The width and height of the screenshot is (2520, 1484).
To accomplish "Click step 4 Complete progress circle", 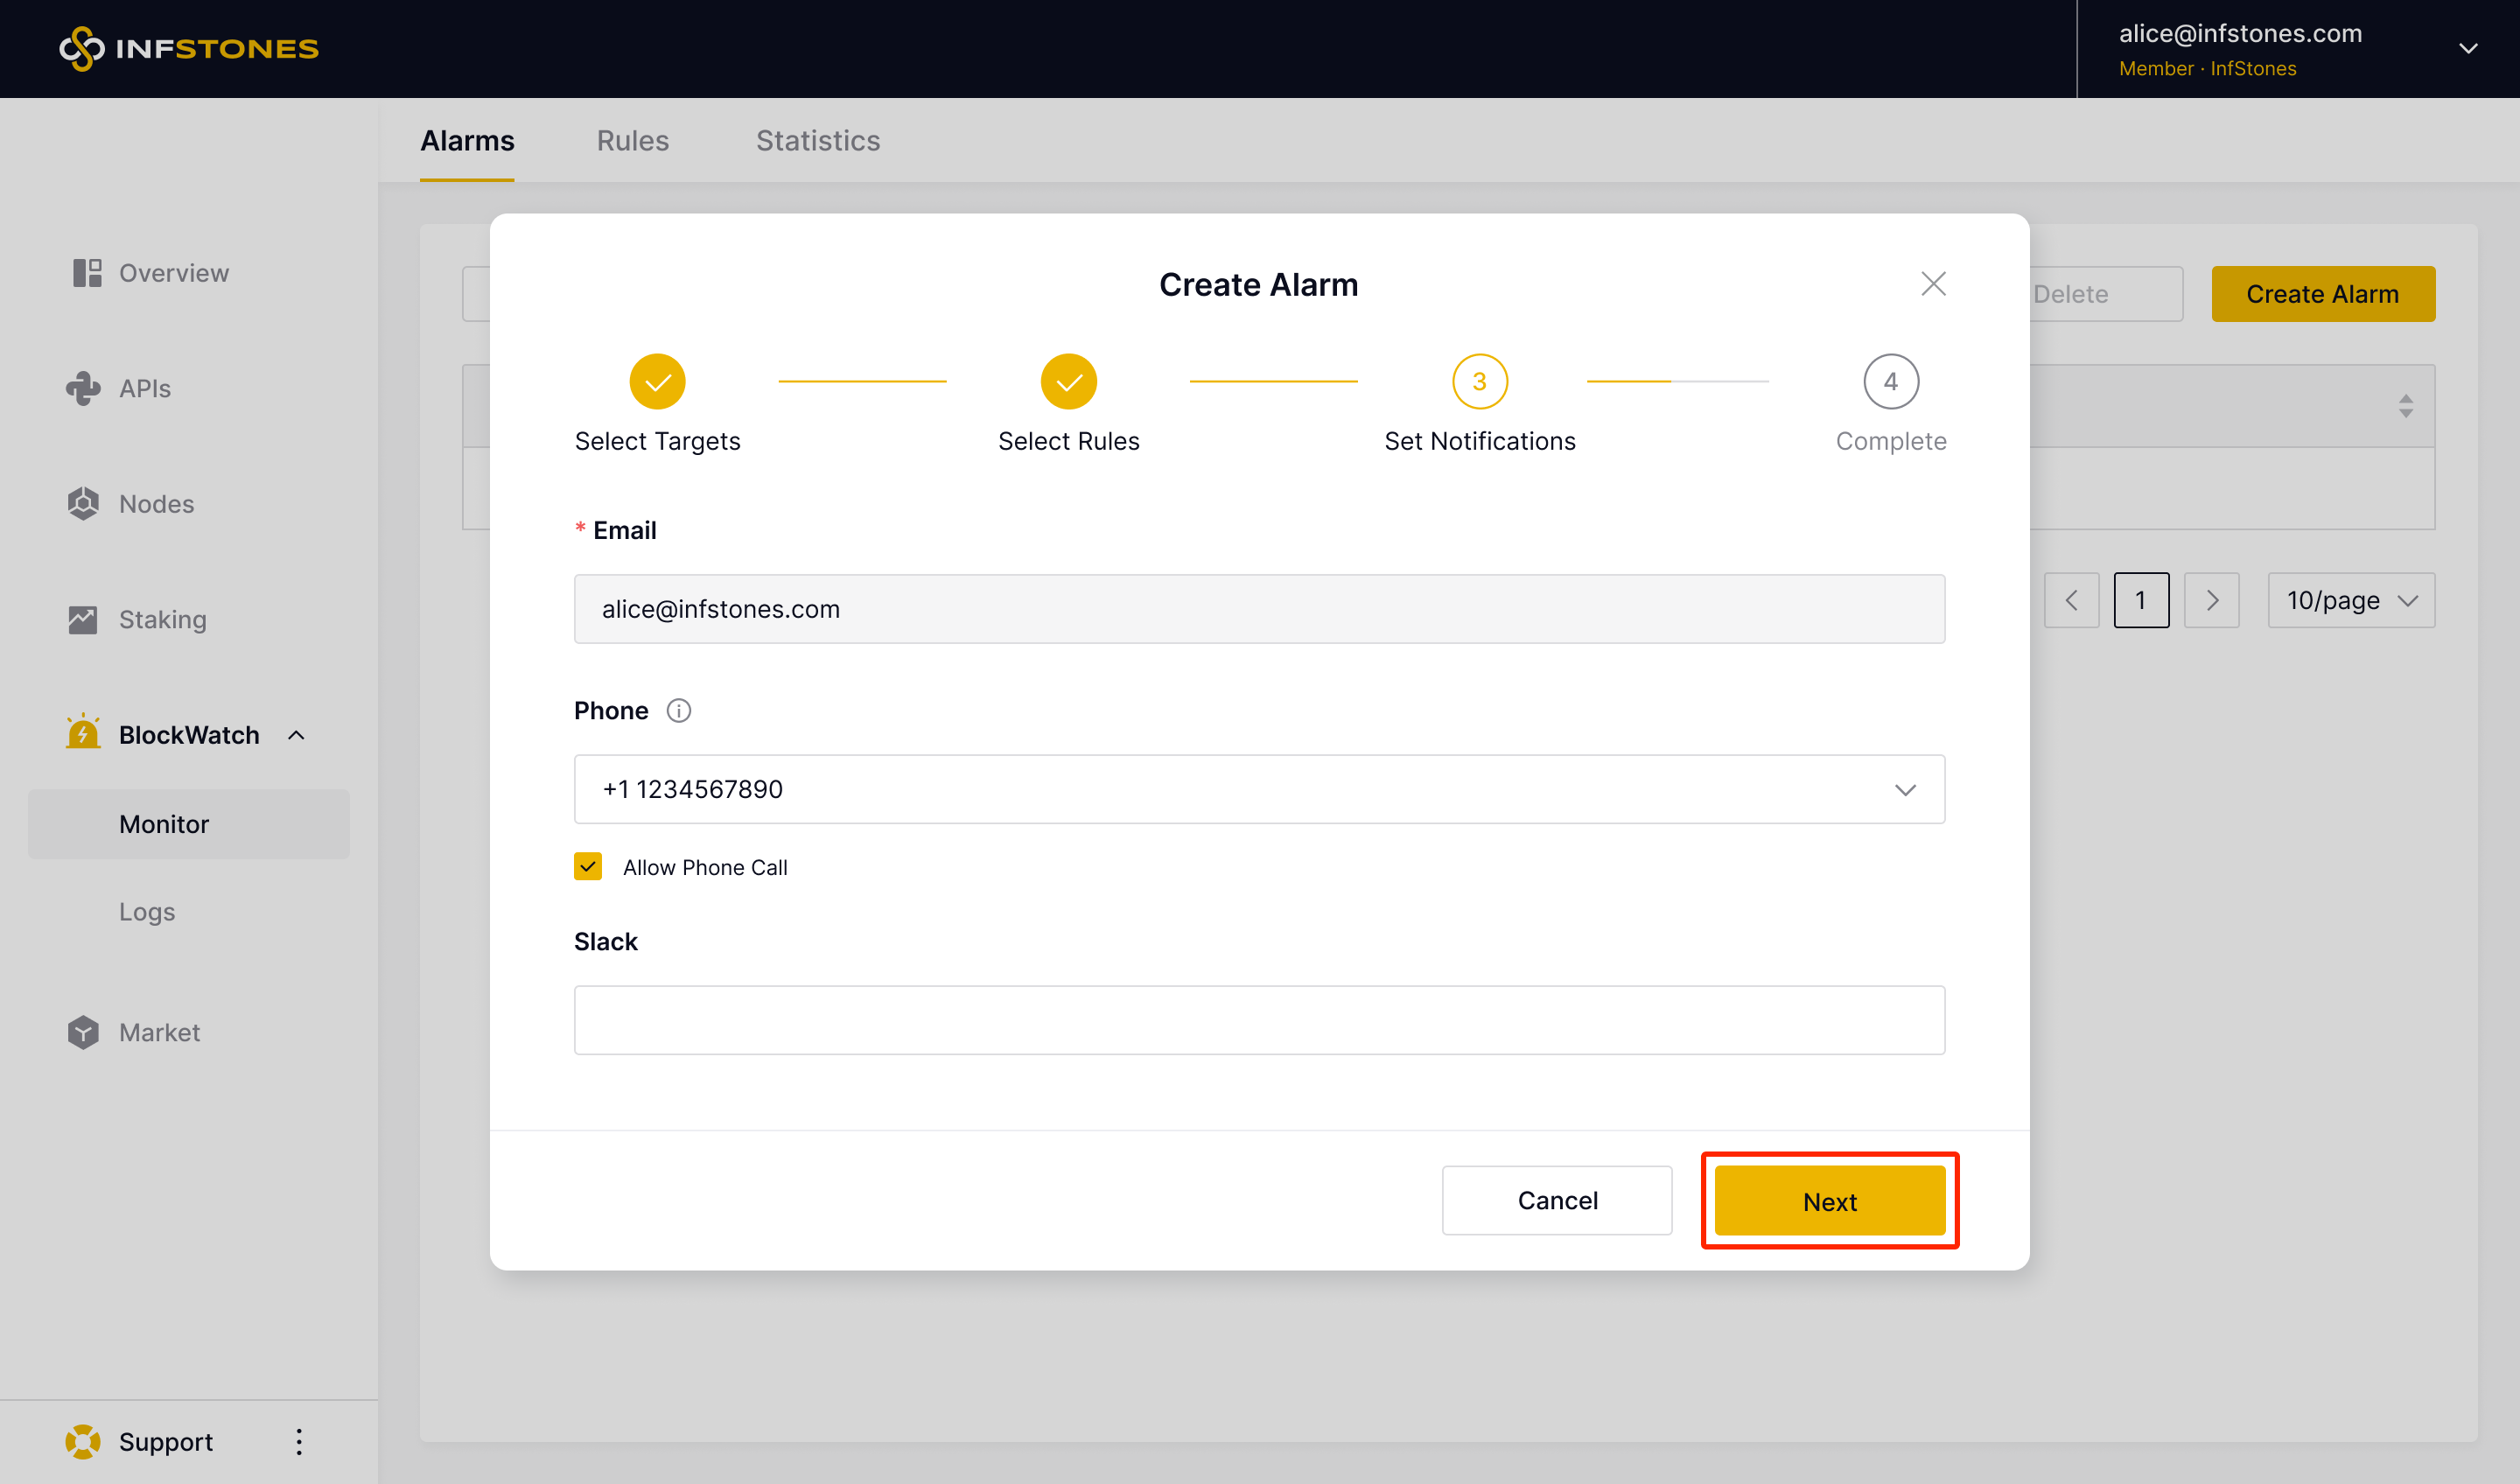I will click(1890, 381).
